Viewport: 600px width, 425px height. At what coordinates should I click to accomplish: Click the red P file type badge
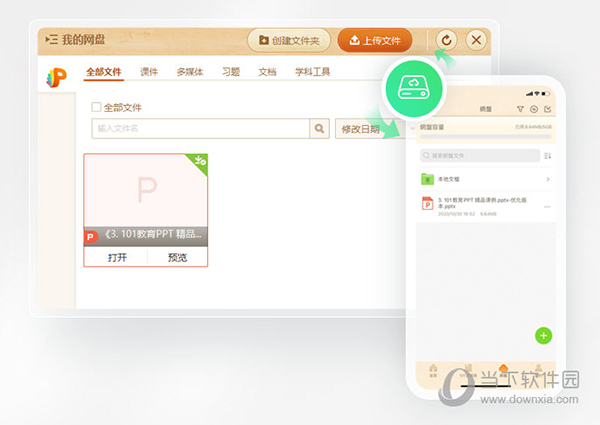tap(90, 237)
